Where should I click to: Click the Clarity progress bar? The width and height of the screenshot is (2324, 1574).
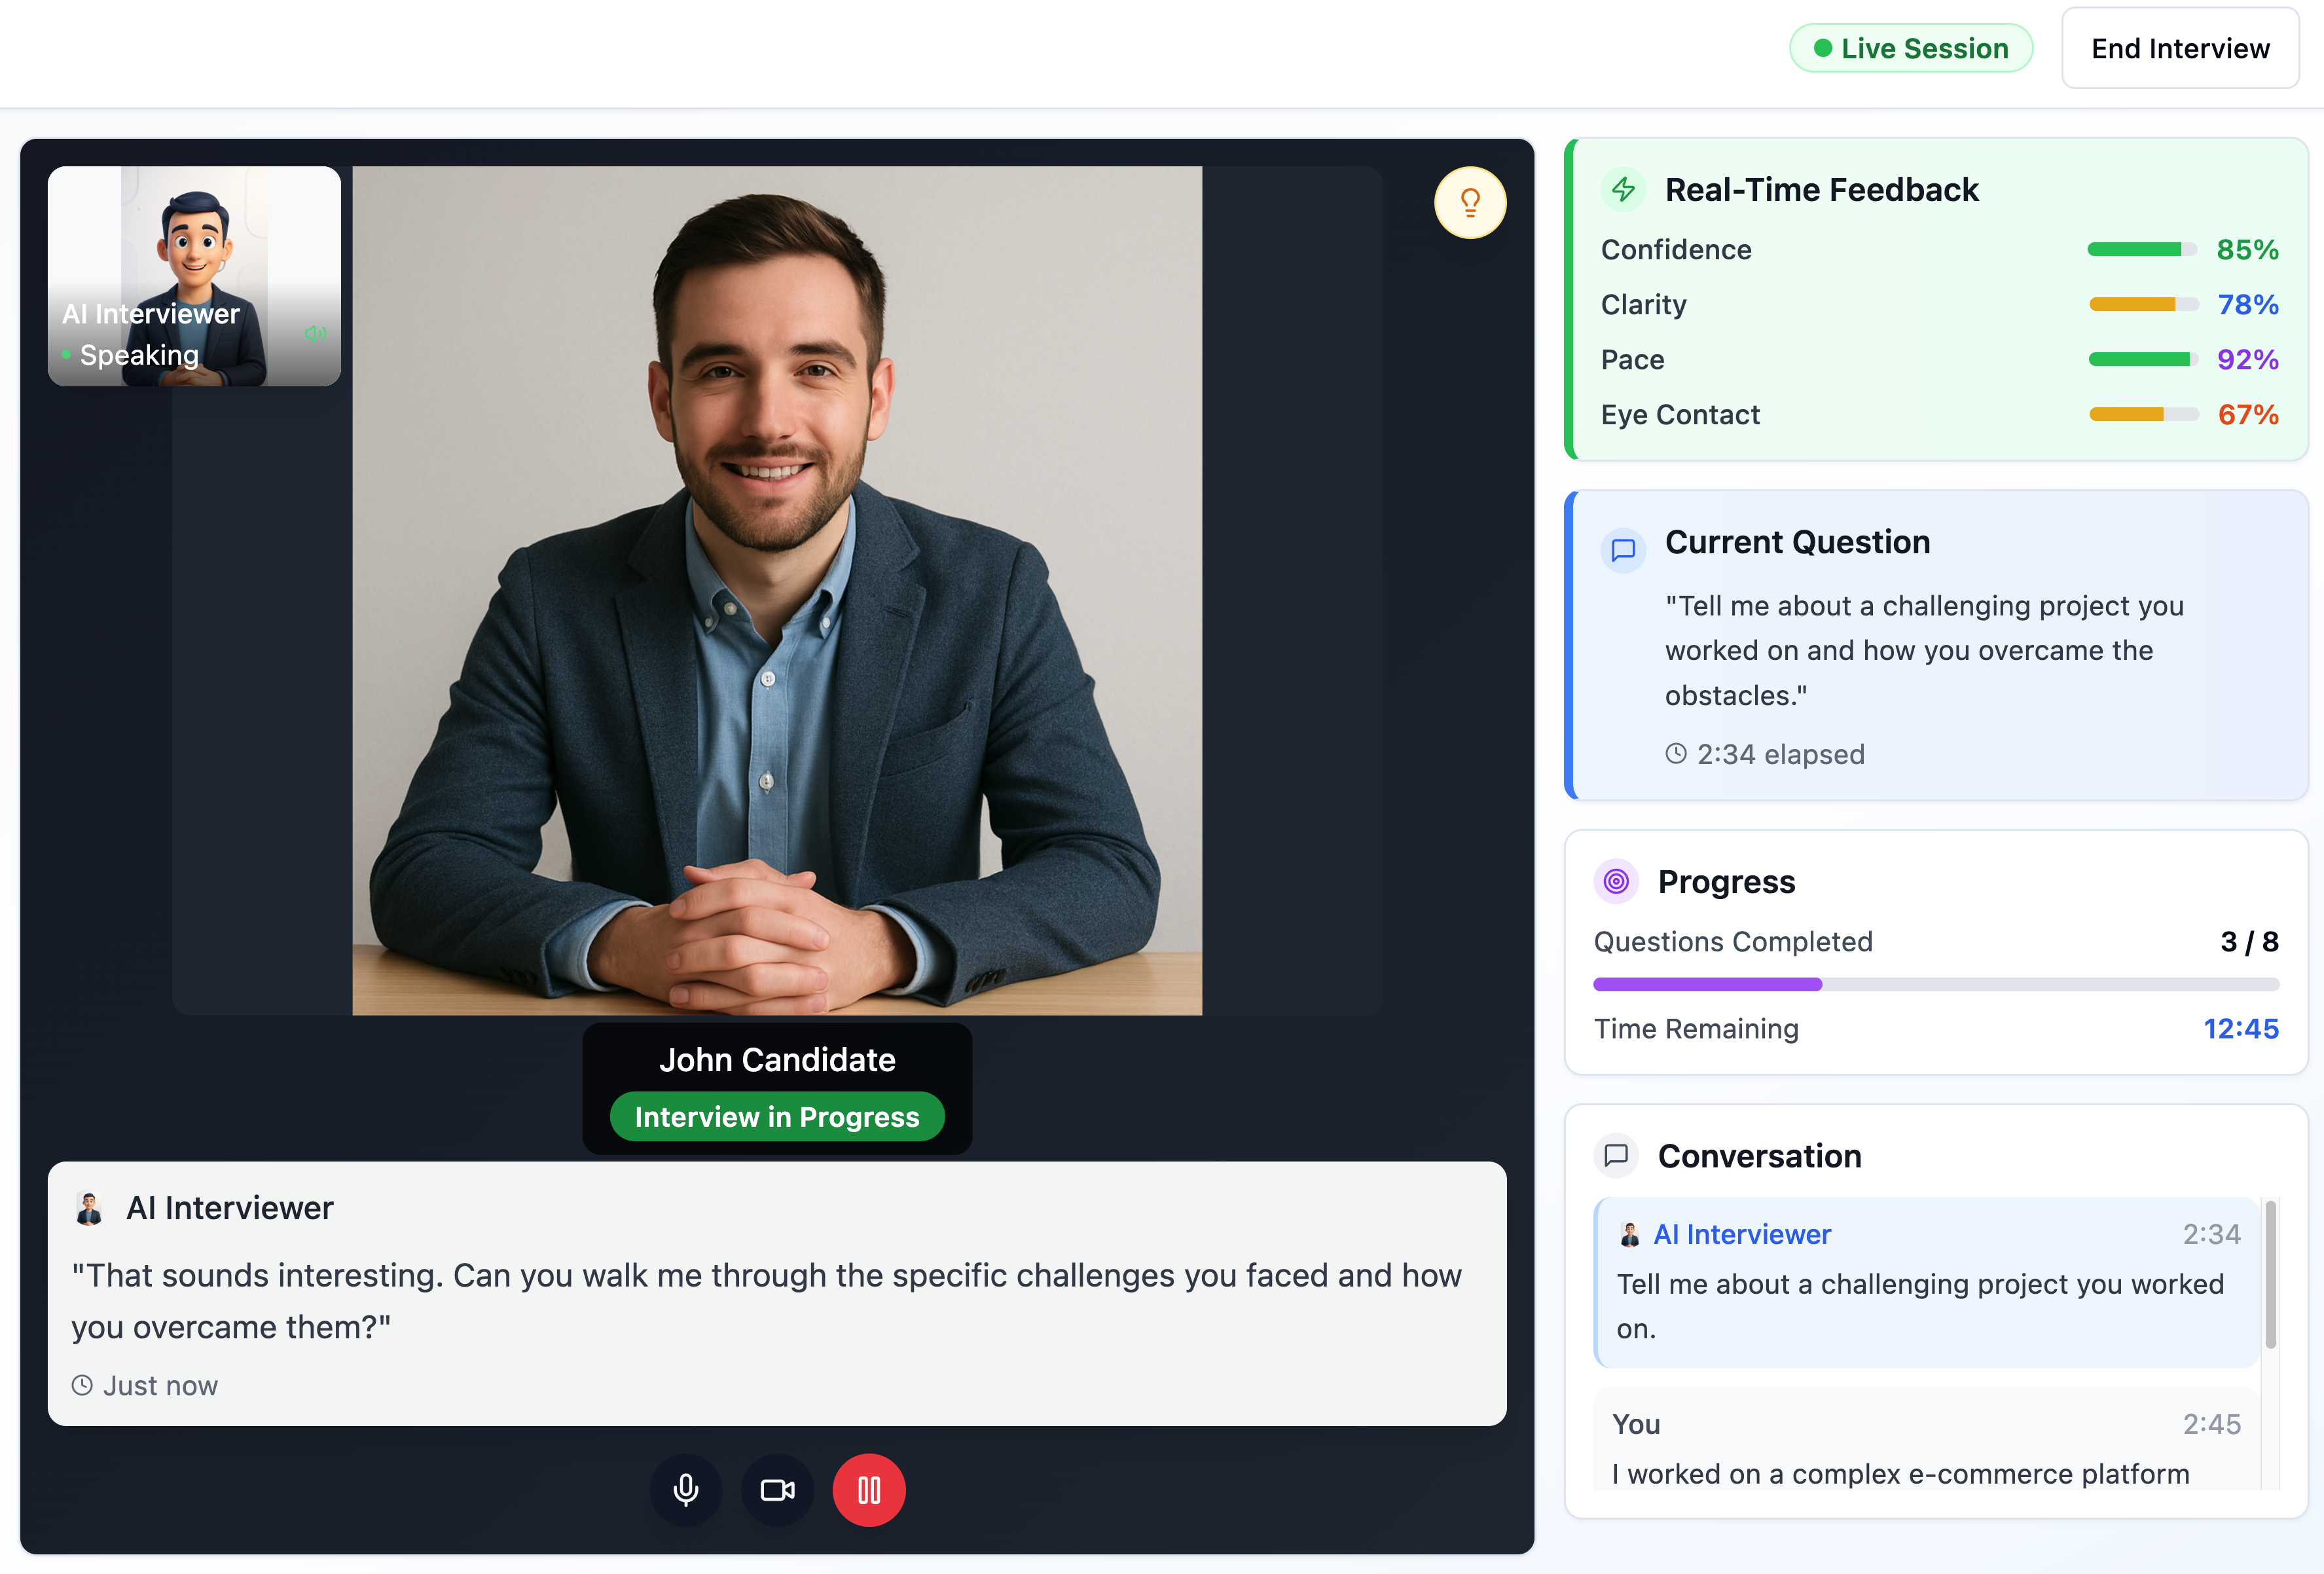[x=2143, y=304]
